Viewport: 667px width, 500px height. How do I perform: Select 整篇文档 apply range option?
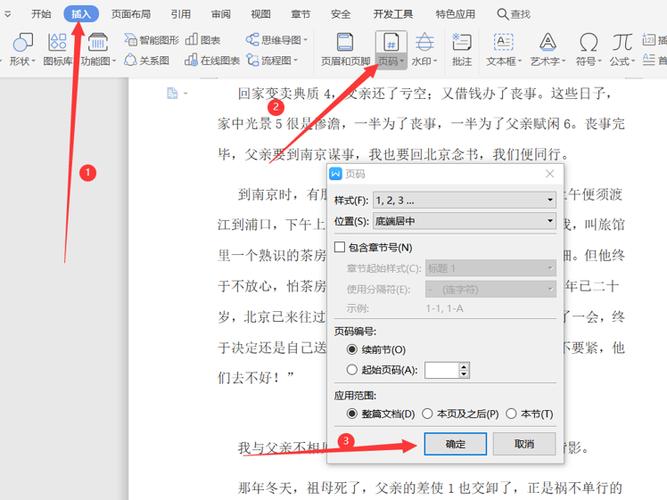point(352,414)
